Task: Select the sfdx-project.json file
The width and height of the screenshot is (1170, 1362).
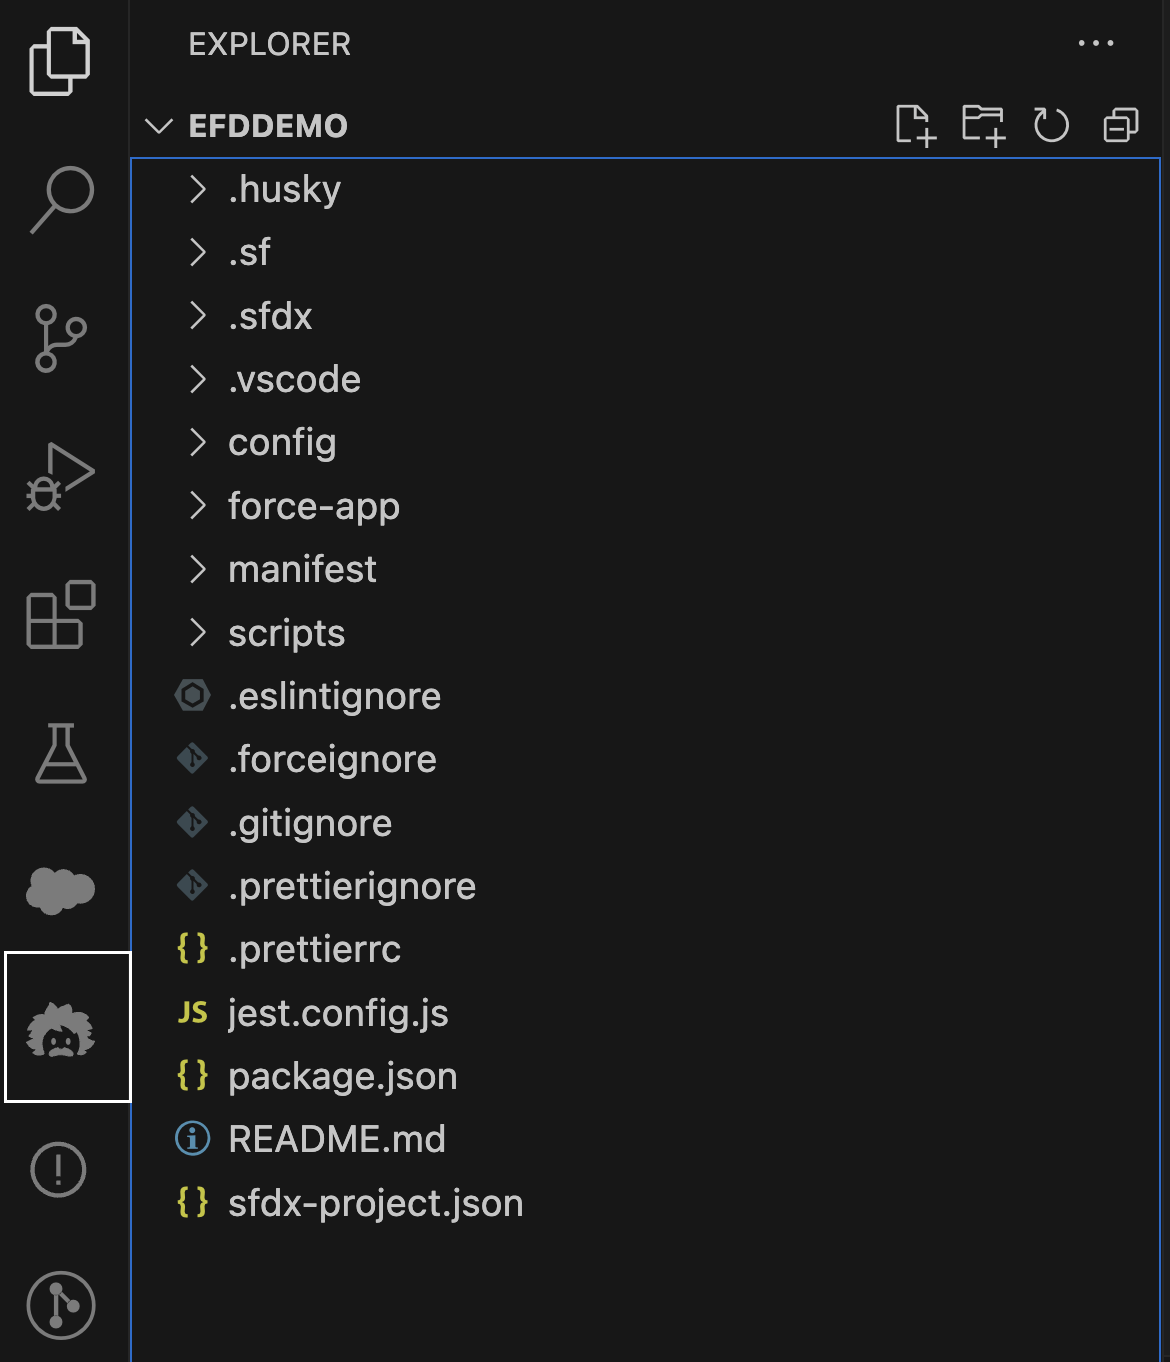Action: point(375,1202)
